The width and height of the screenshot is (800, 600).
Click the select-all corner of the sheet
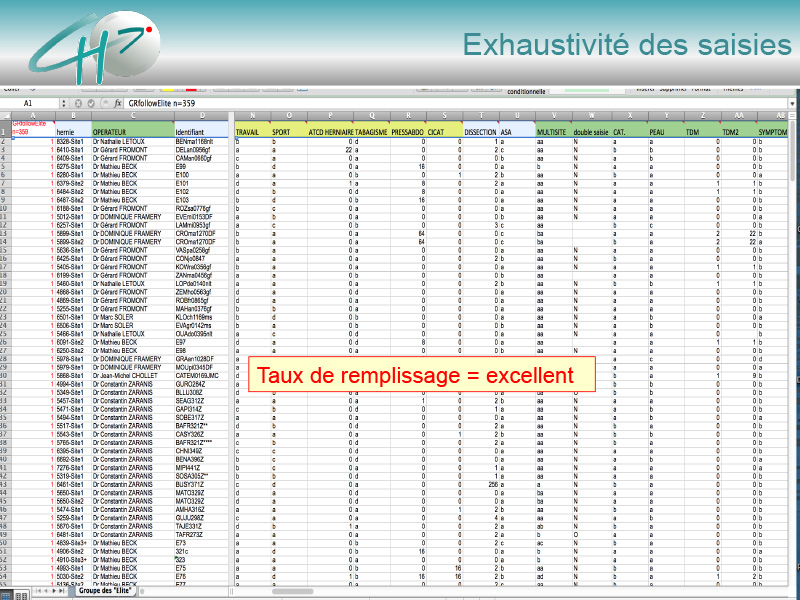(5, 116)
